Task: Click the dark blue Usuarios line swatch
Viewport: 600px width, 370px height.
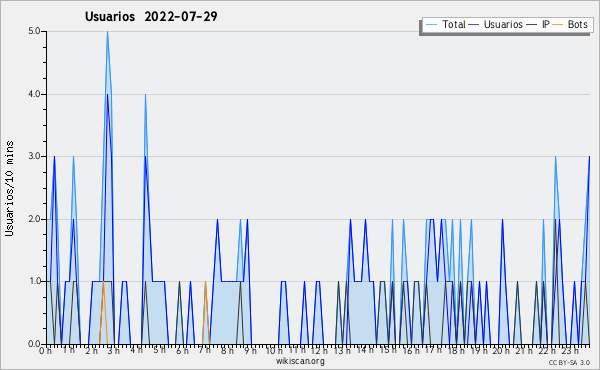Action: pyautogui.click(x=474, y=25)
